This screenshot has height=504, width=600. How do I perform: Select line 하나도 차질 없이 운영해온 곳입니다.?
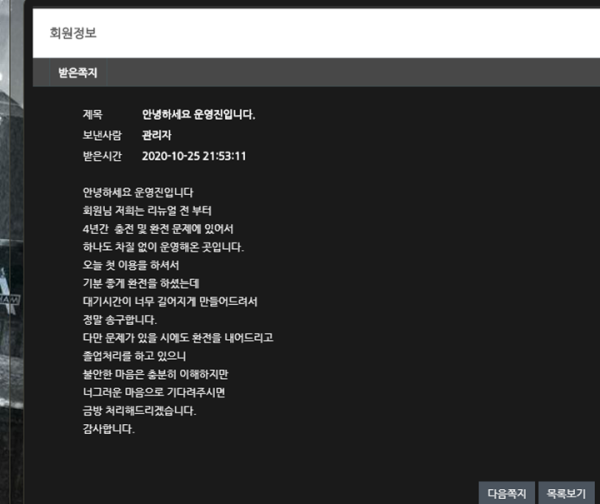coord(163,247)
